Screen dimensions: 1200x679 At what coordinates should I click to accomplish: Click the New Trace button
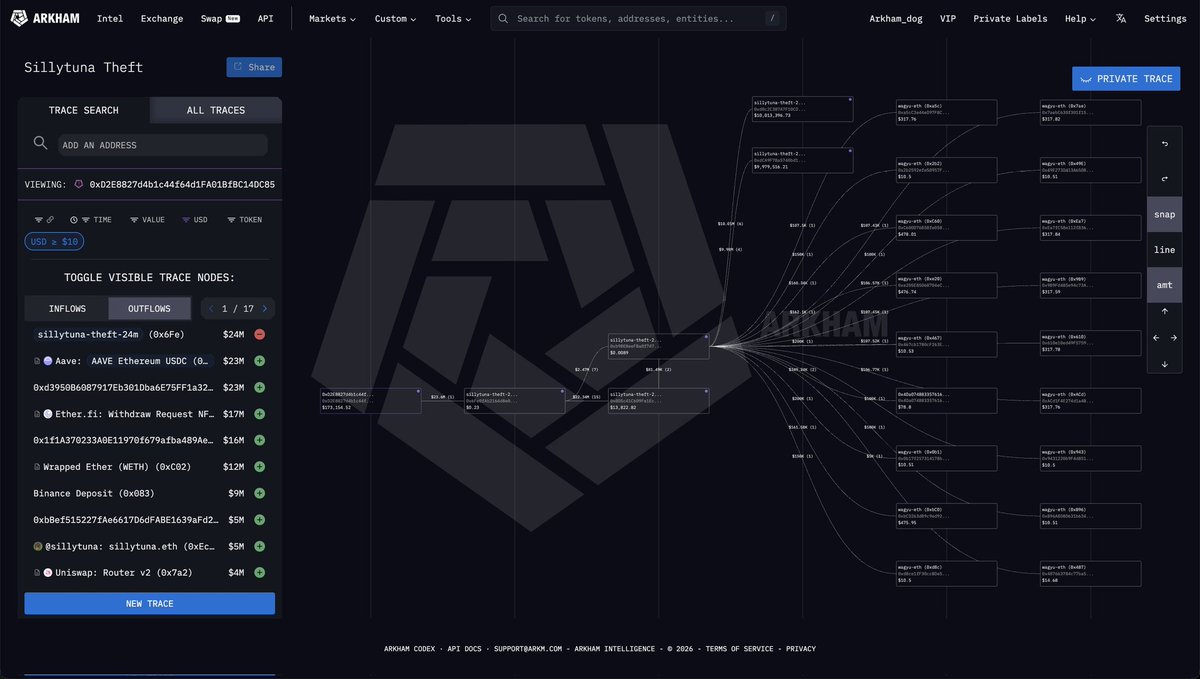(150, 603)
